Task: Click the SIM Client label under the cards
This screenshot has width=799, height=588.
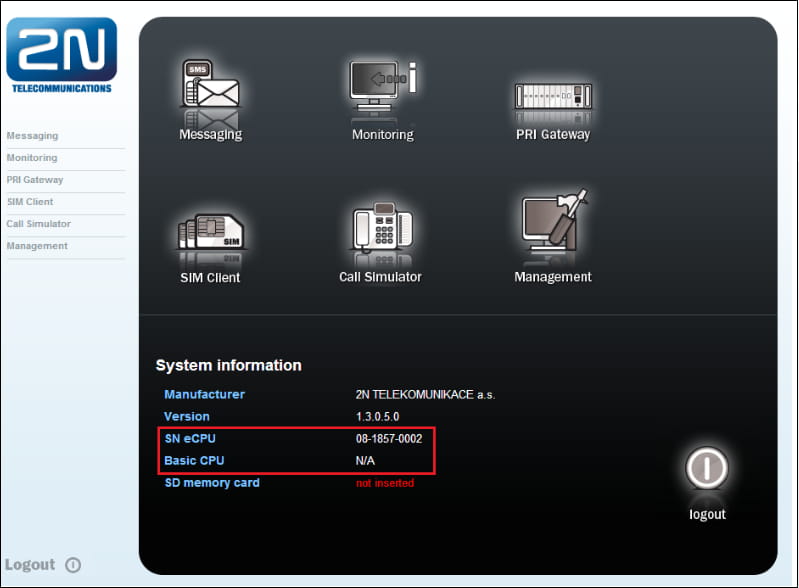Action: (x=210, y=278)
